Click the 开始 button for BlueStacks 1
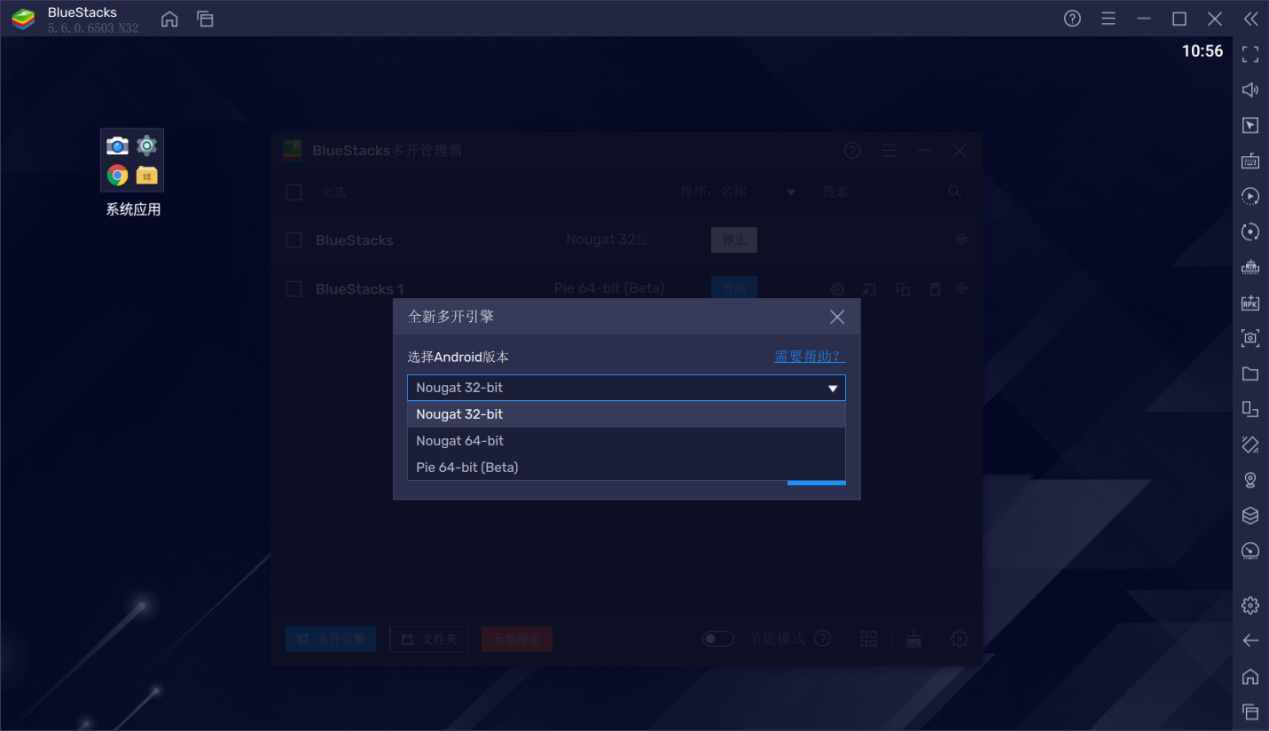 [x=734, y=288]
